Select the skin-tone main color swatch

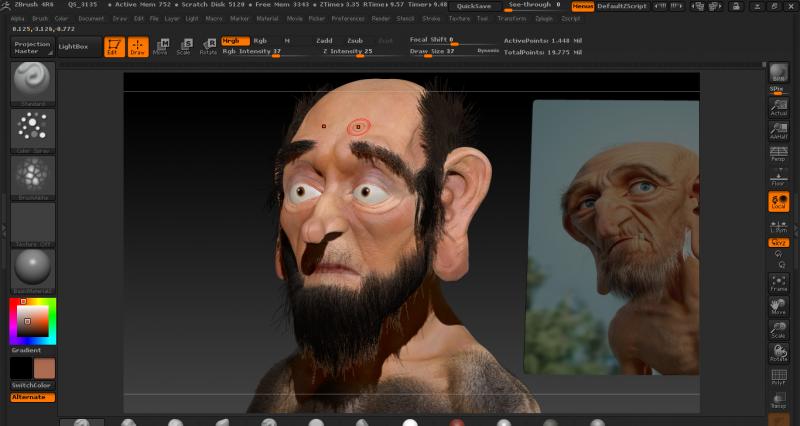(44, 368)
